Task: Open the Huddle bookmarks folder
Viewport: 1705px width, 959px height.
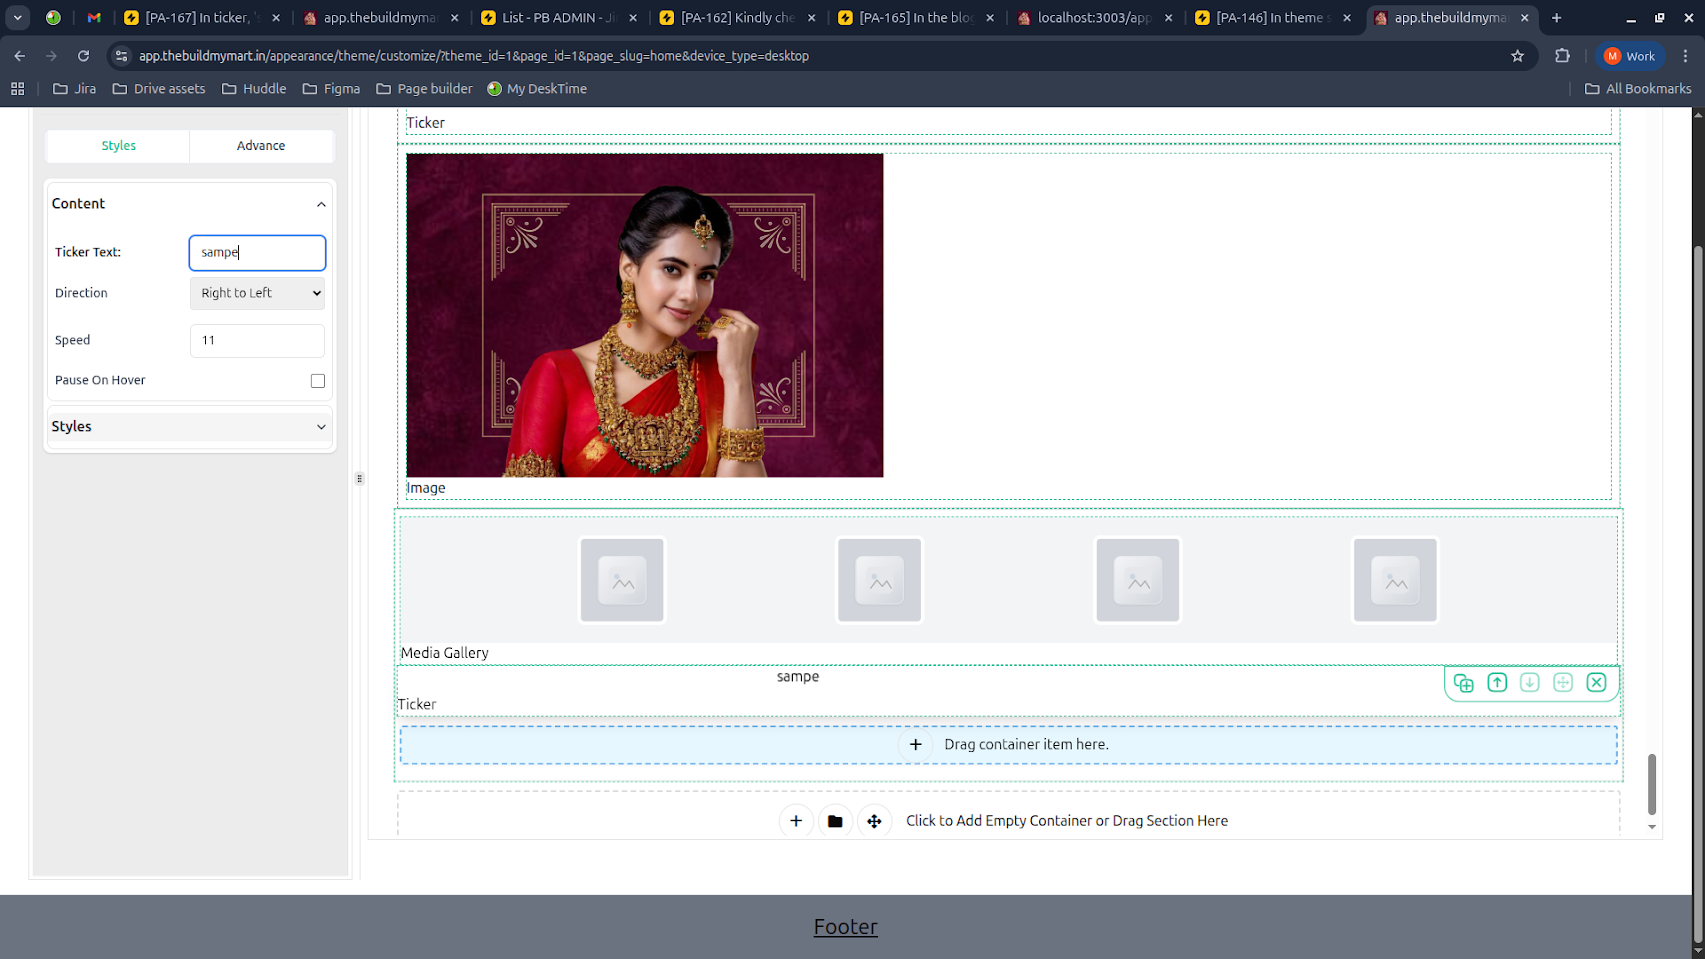Action: click(x=254, y=89)
